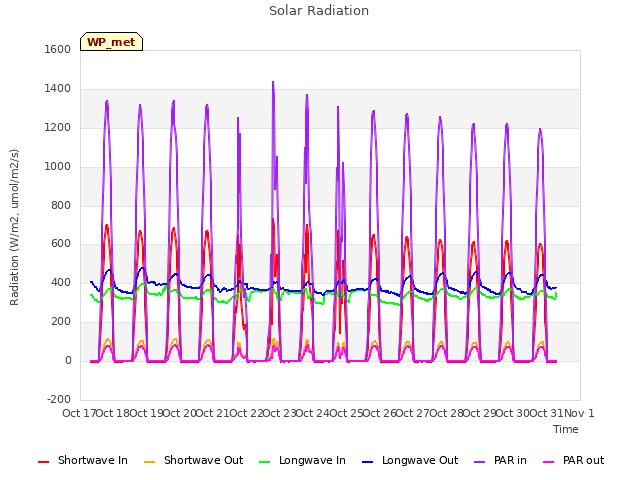The width and height of the screenshot is (640, 480).
Task: Click the Solar Radiation chart title
Action: pyautogui.click(x=319, y=11)
